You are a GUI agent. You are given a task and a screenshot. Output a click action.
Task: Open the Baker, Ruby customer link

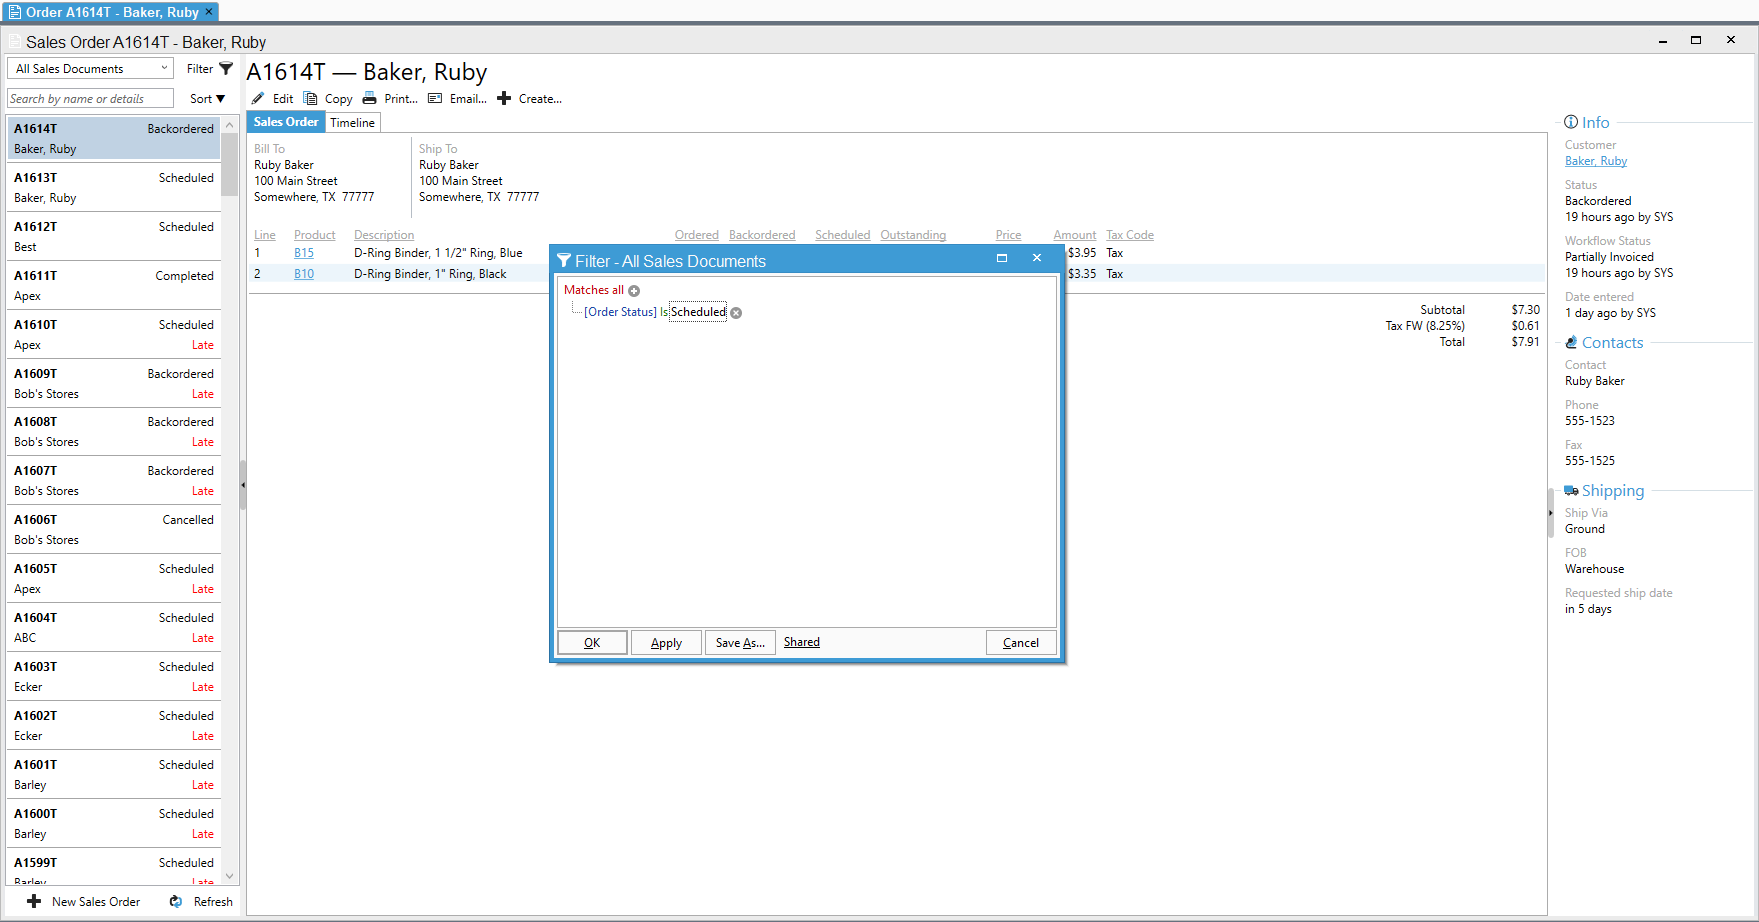coord(1596,161)
